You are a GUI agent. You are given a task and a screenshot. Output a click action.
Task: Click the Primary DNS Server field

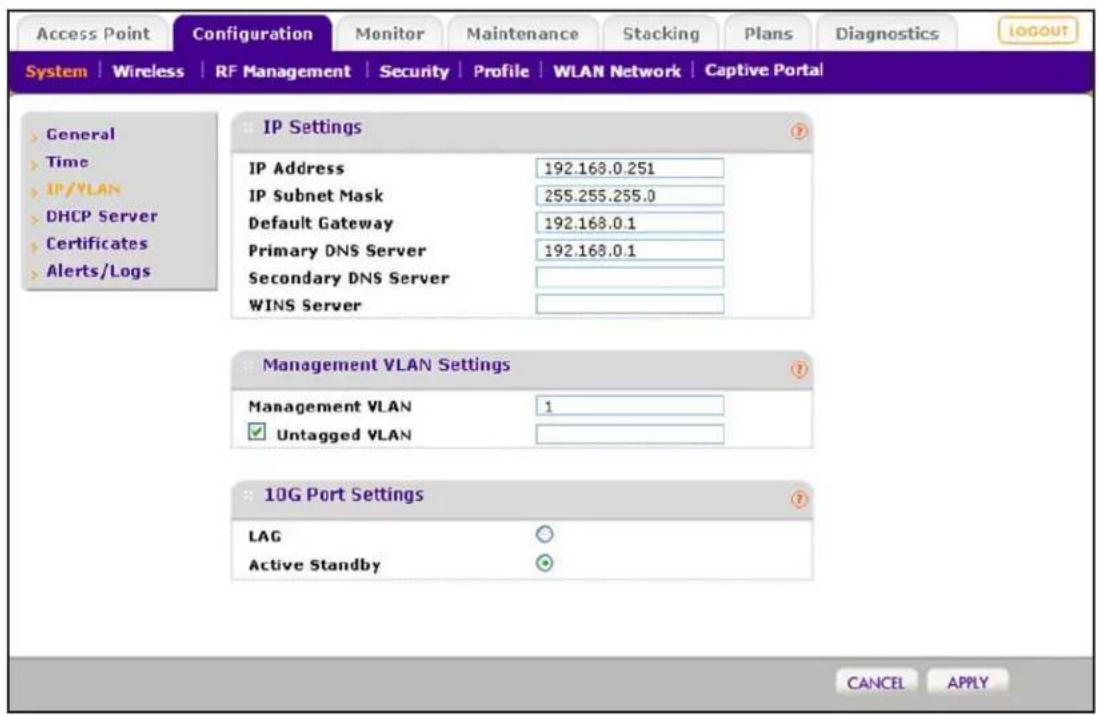click(x=630, y=250)
